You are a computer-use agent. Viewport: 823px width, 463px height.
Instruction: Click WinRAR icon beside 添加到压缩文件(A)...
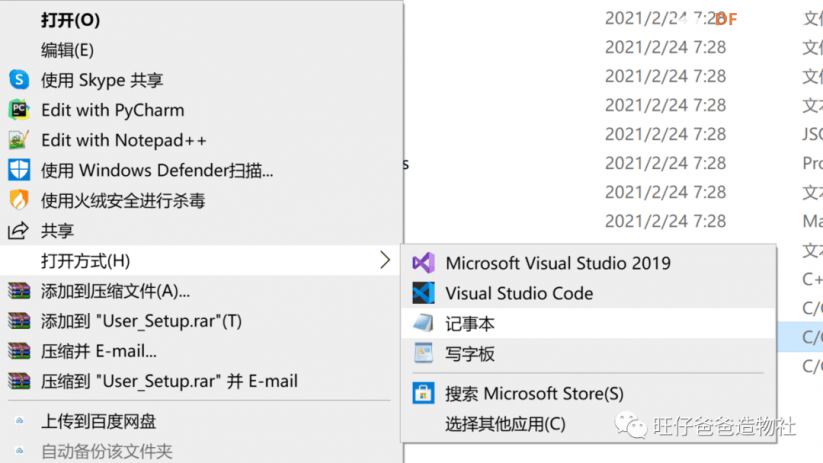click(x=19, y=290)
